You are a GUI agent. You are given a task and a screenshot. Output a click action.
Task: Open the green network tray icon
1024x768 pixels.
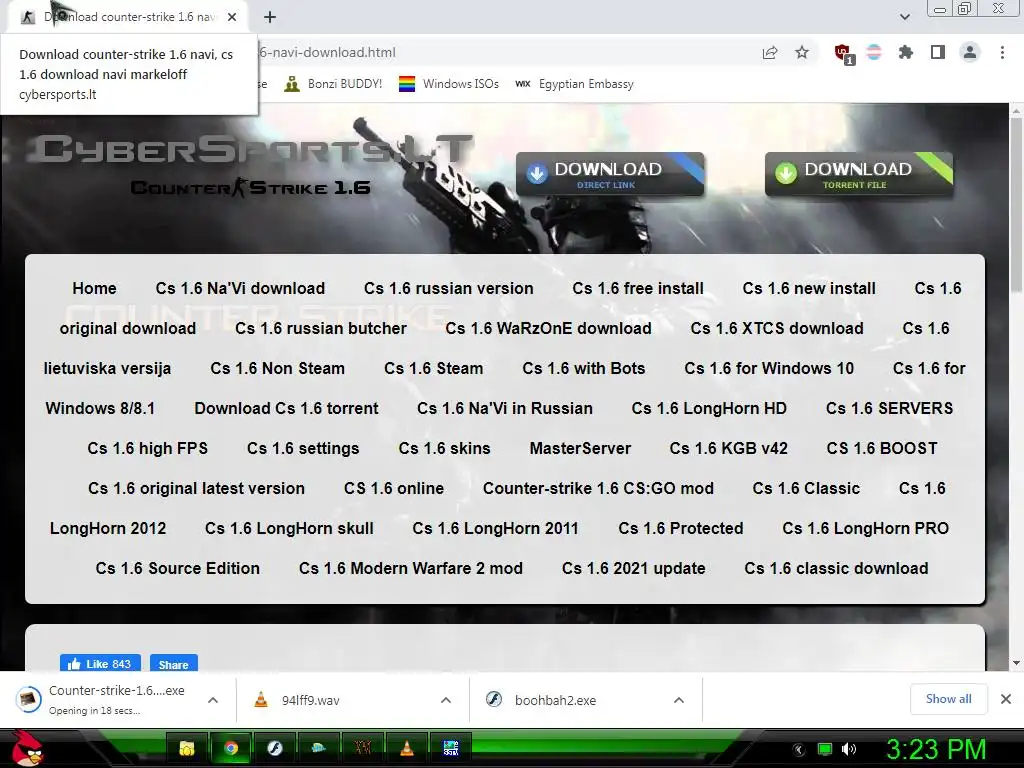click(x=825, y=749)
